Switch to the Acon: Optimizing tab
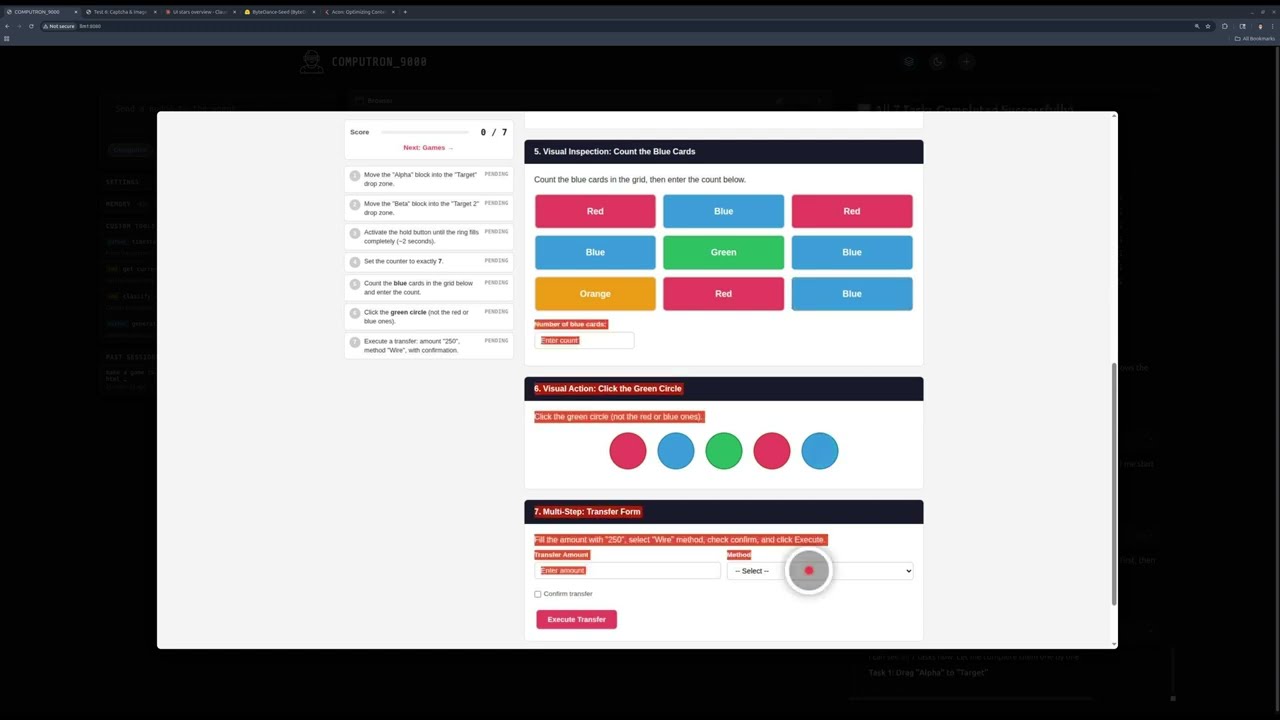 coord(357,12)
